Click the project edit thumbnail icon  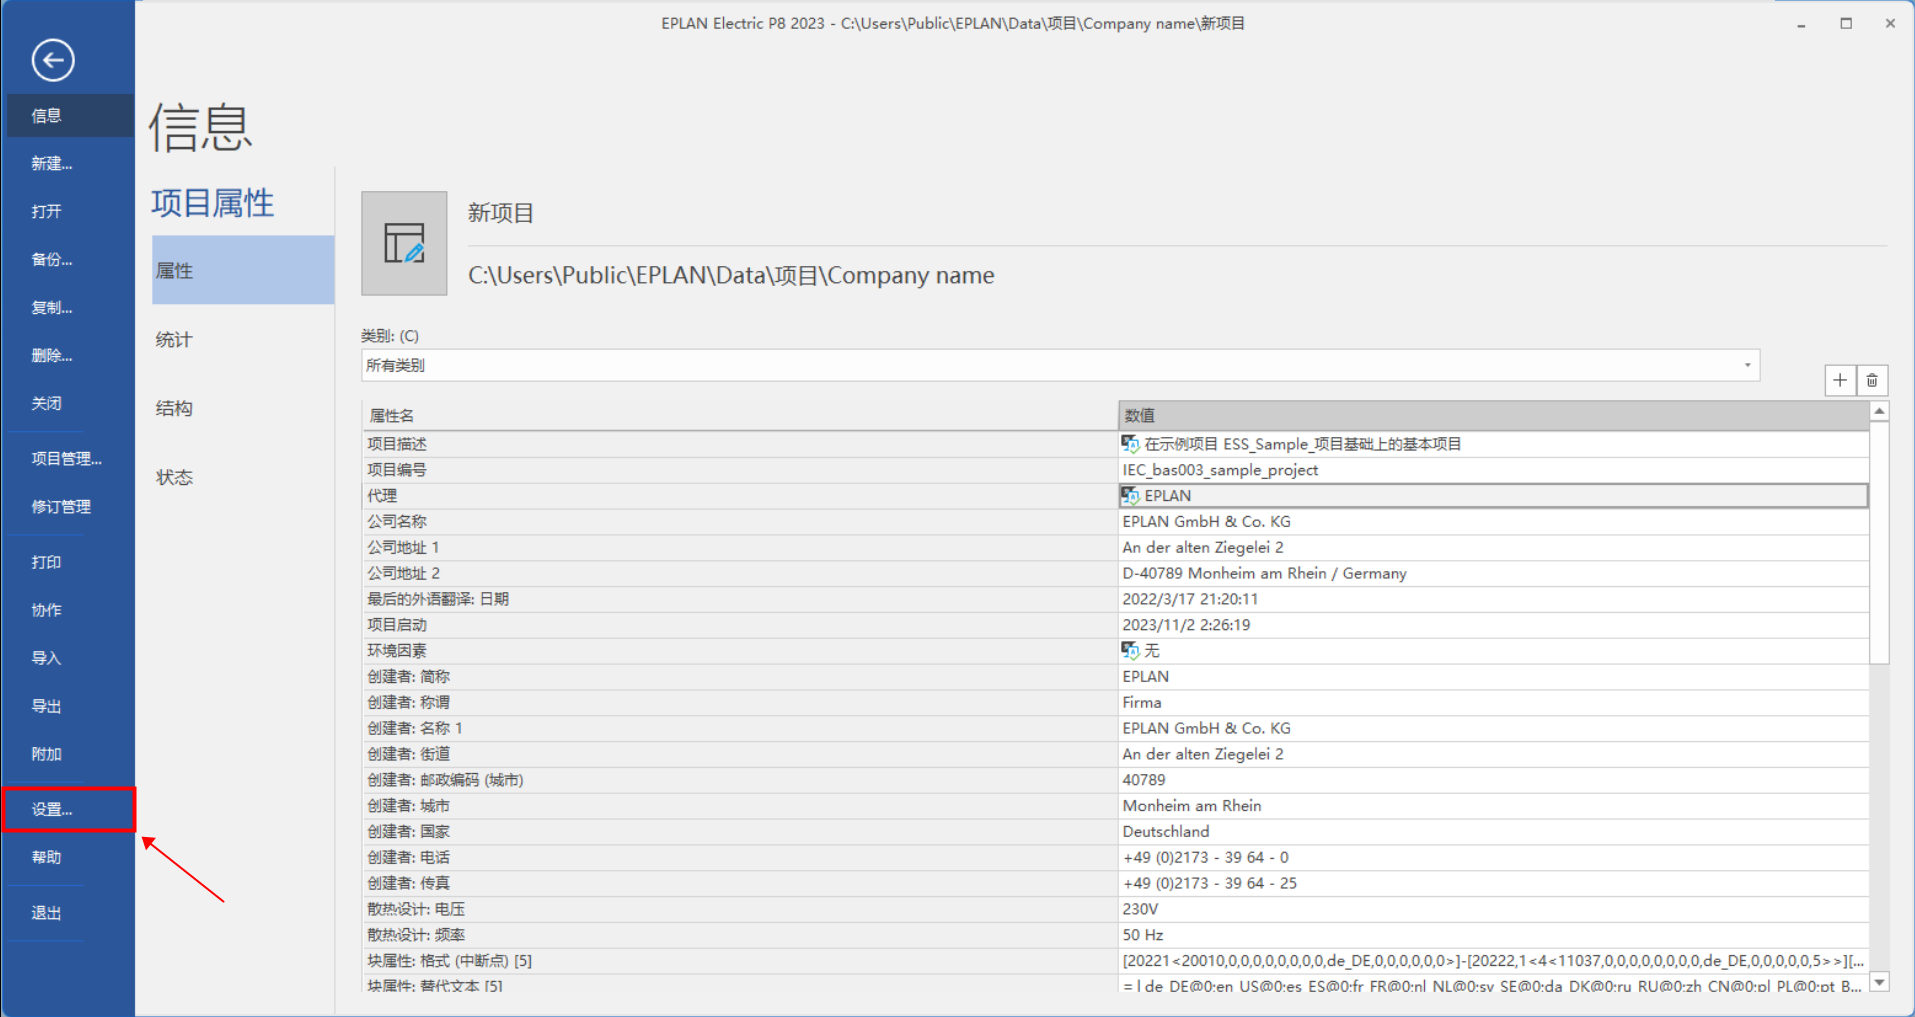404,244
